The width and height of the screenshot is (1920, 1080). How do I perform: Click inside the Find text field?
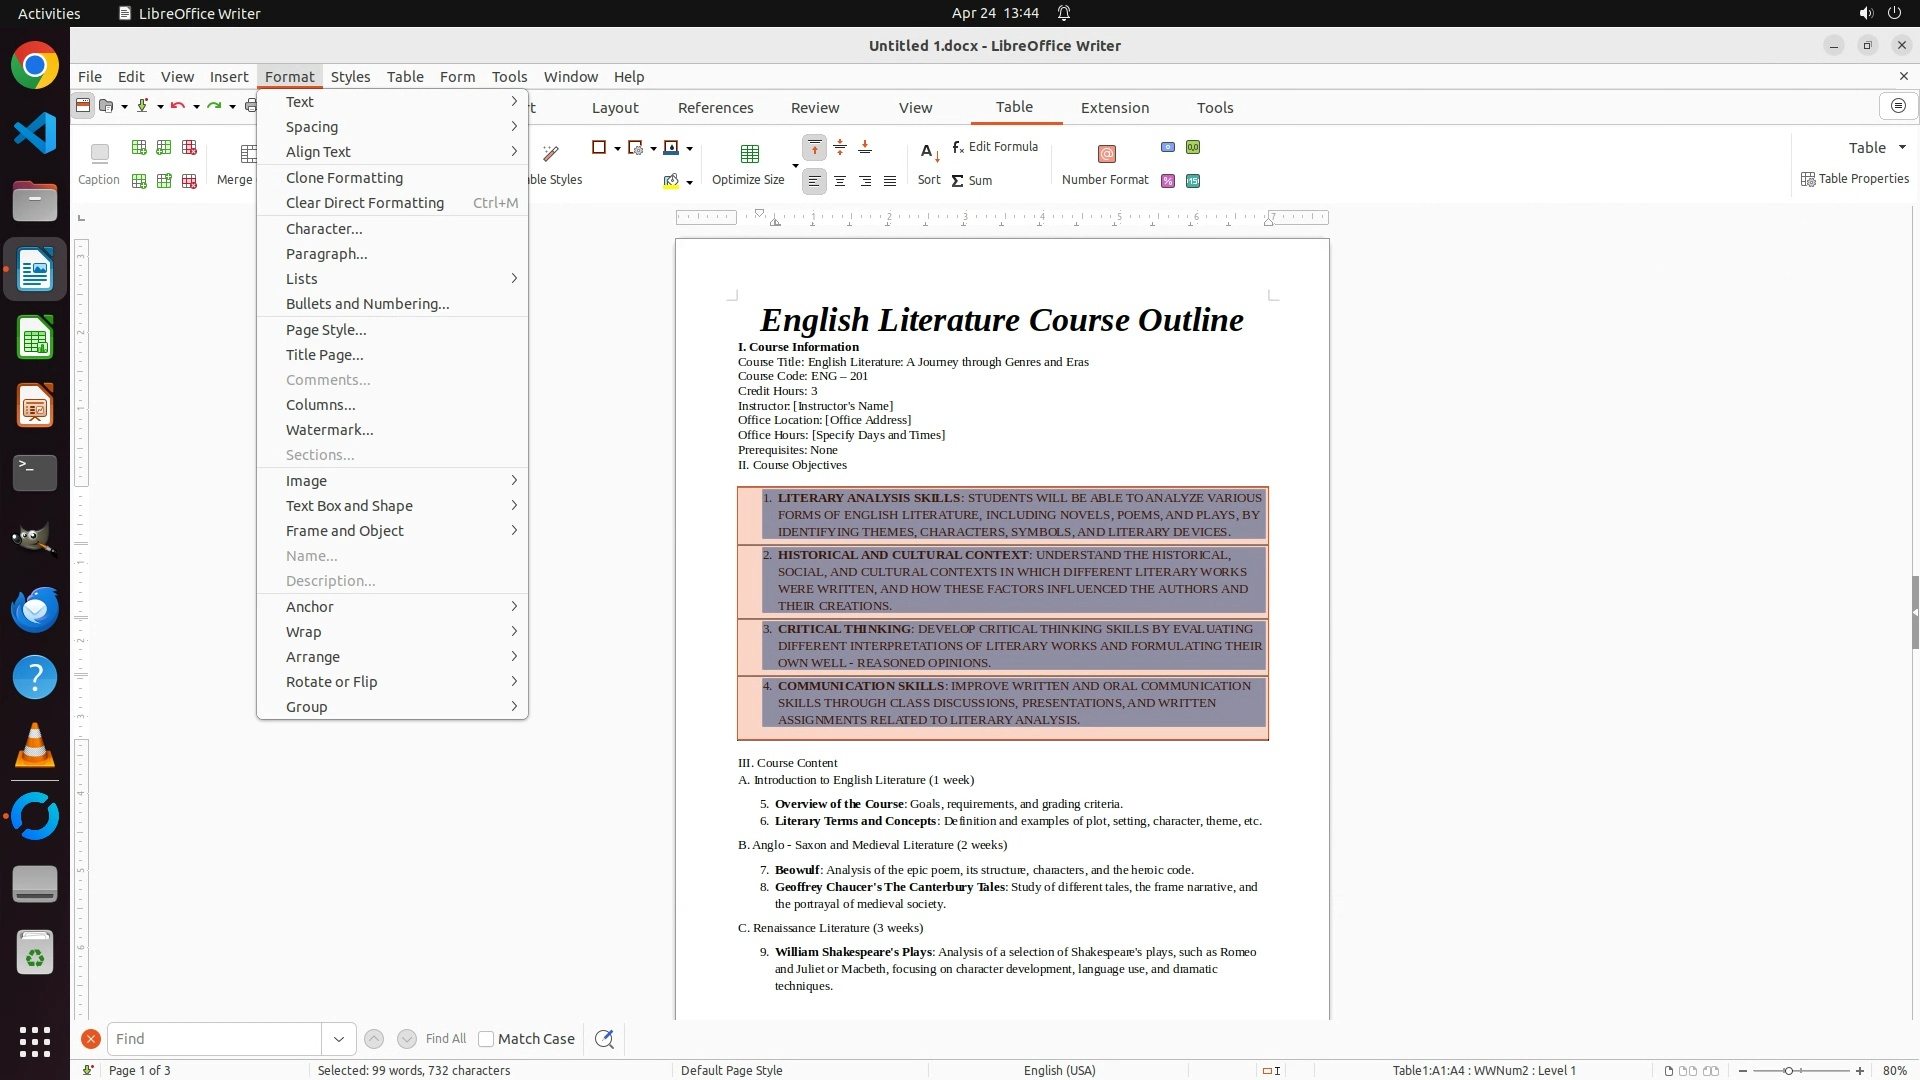(214, 1039)
